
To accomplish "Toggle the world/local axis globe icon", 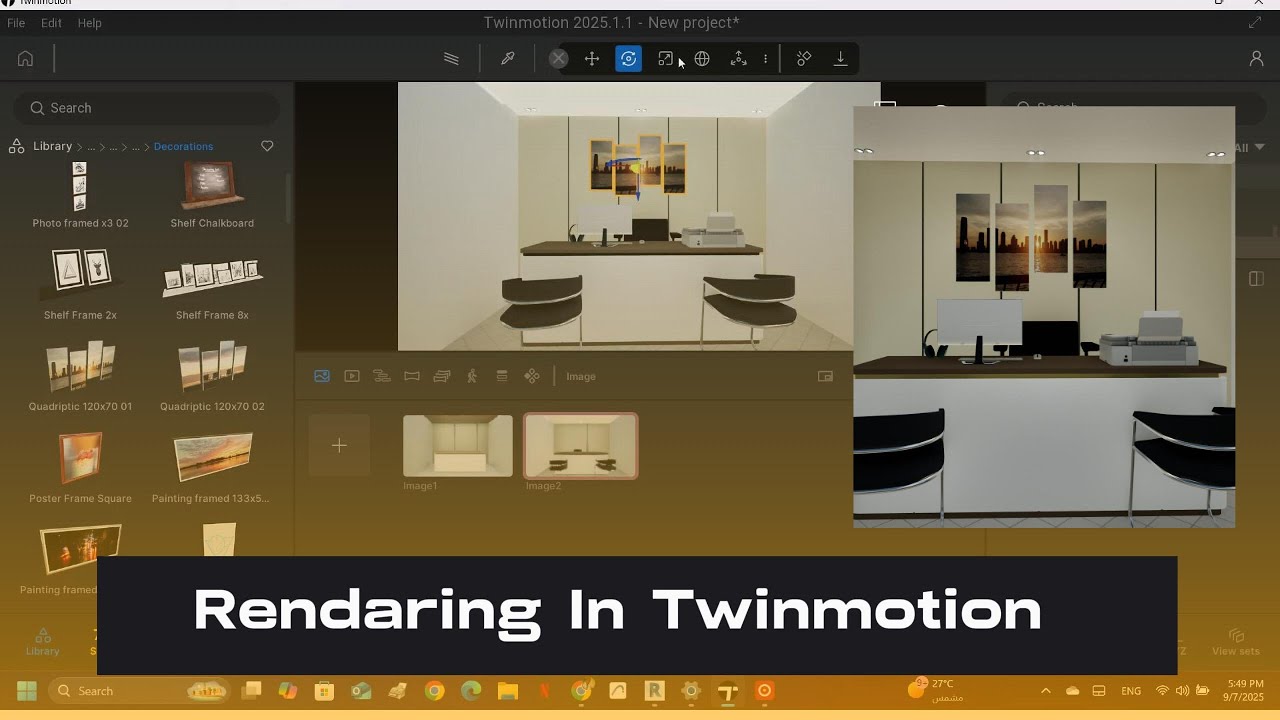I will pos(702,59).
